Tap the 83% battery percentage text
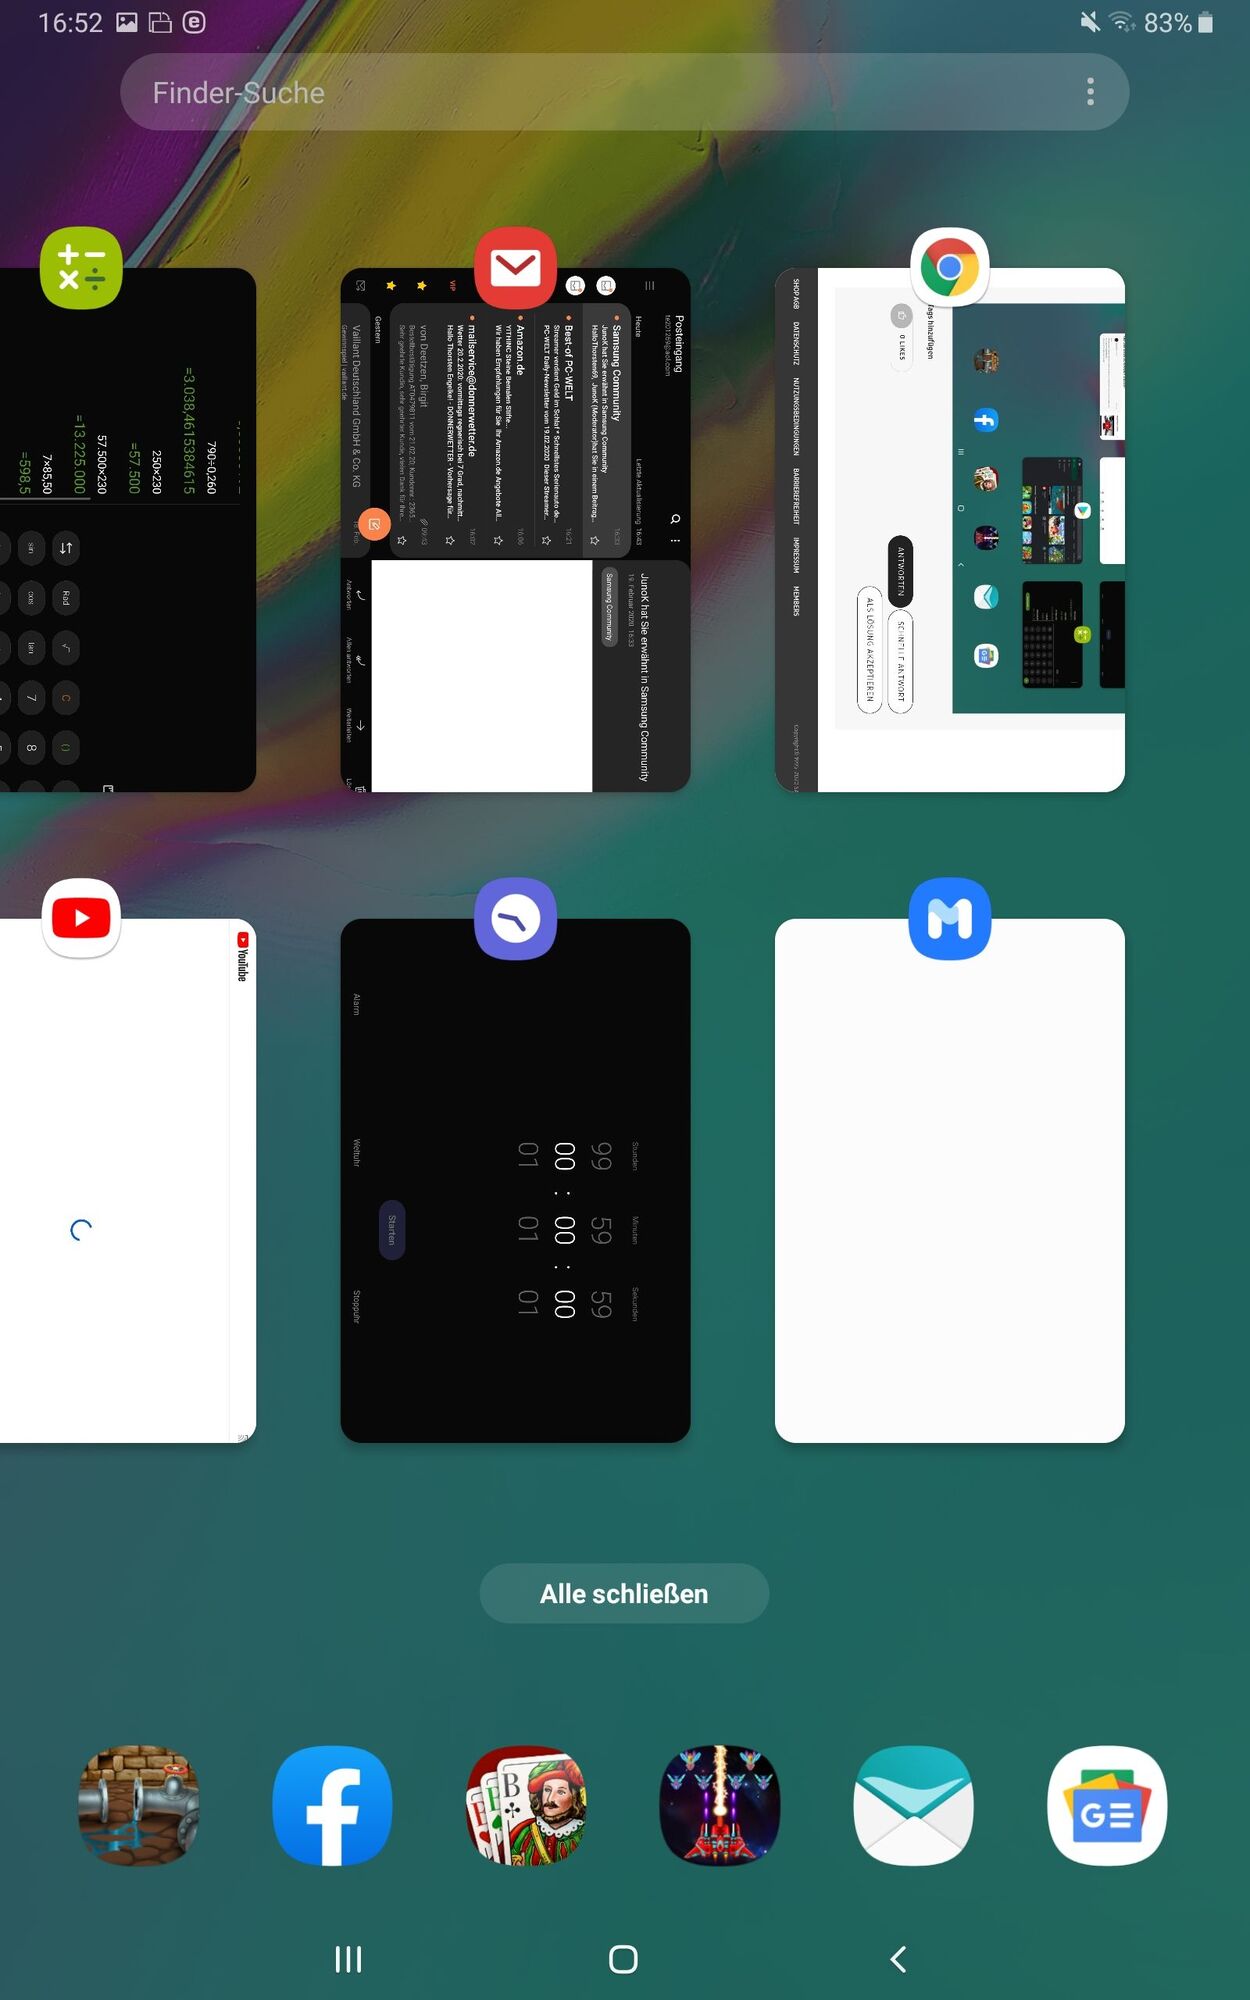The height and width of the screenshot is (2000, 1250). click(1167, 22)
